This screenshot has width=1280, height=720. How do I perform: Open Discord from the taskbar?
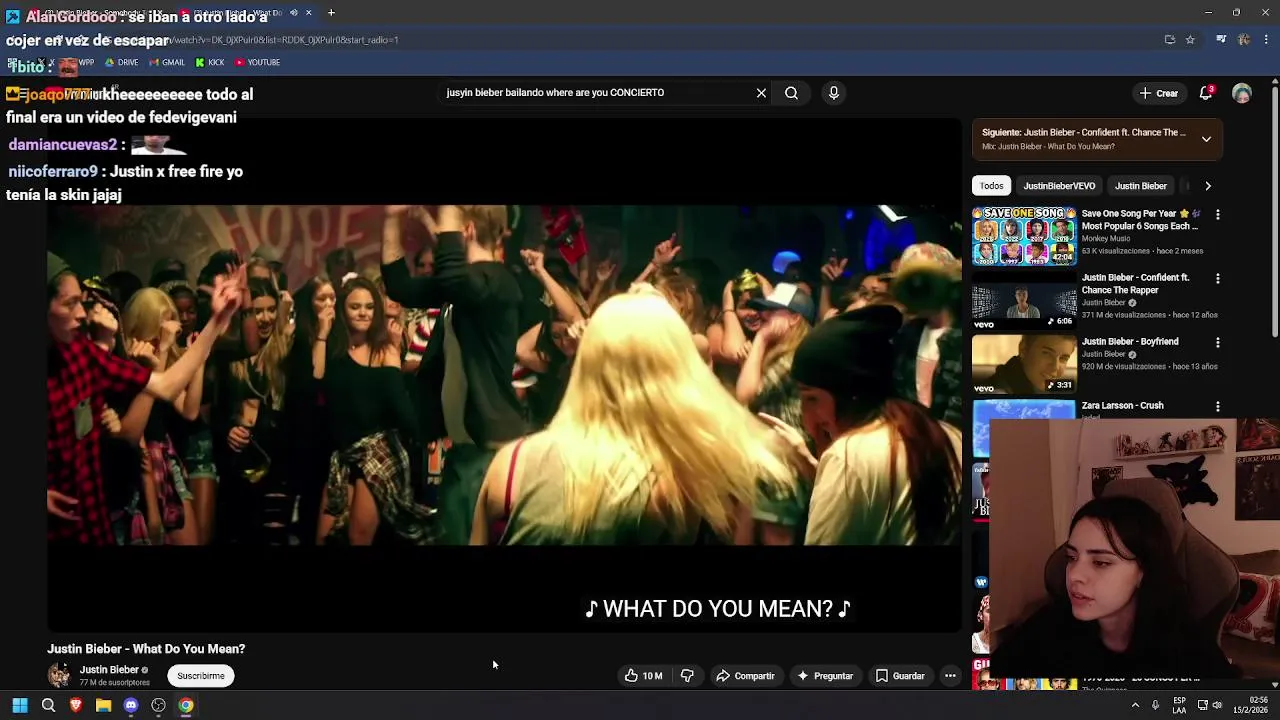tap(131, 706)
